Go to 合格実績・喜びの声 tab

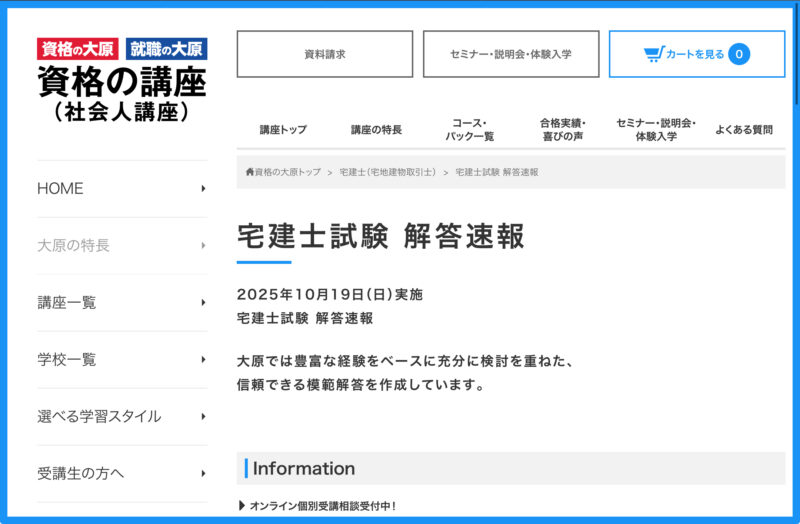(562, 130)
